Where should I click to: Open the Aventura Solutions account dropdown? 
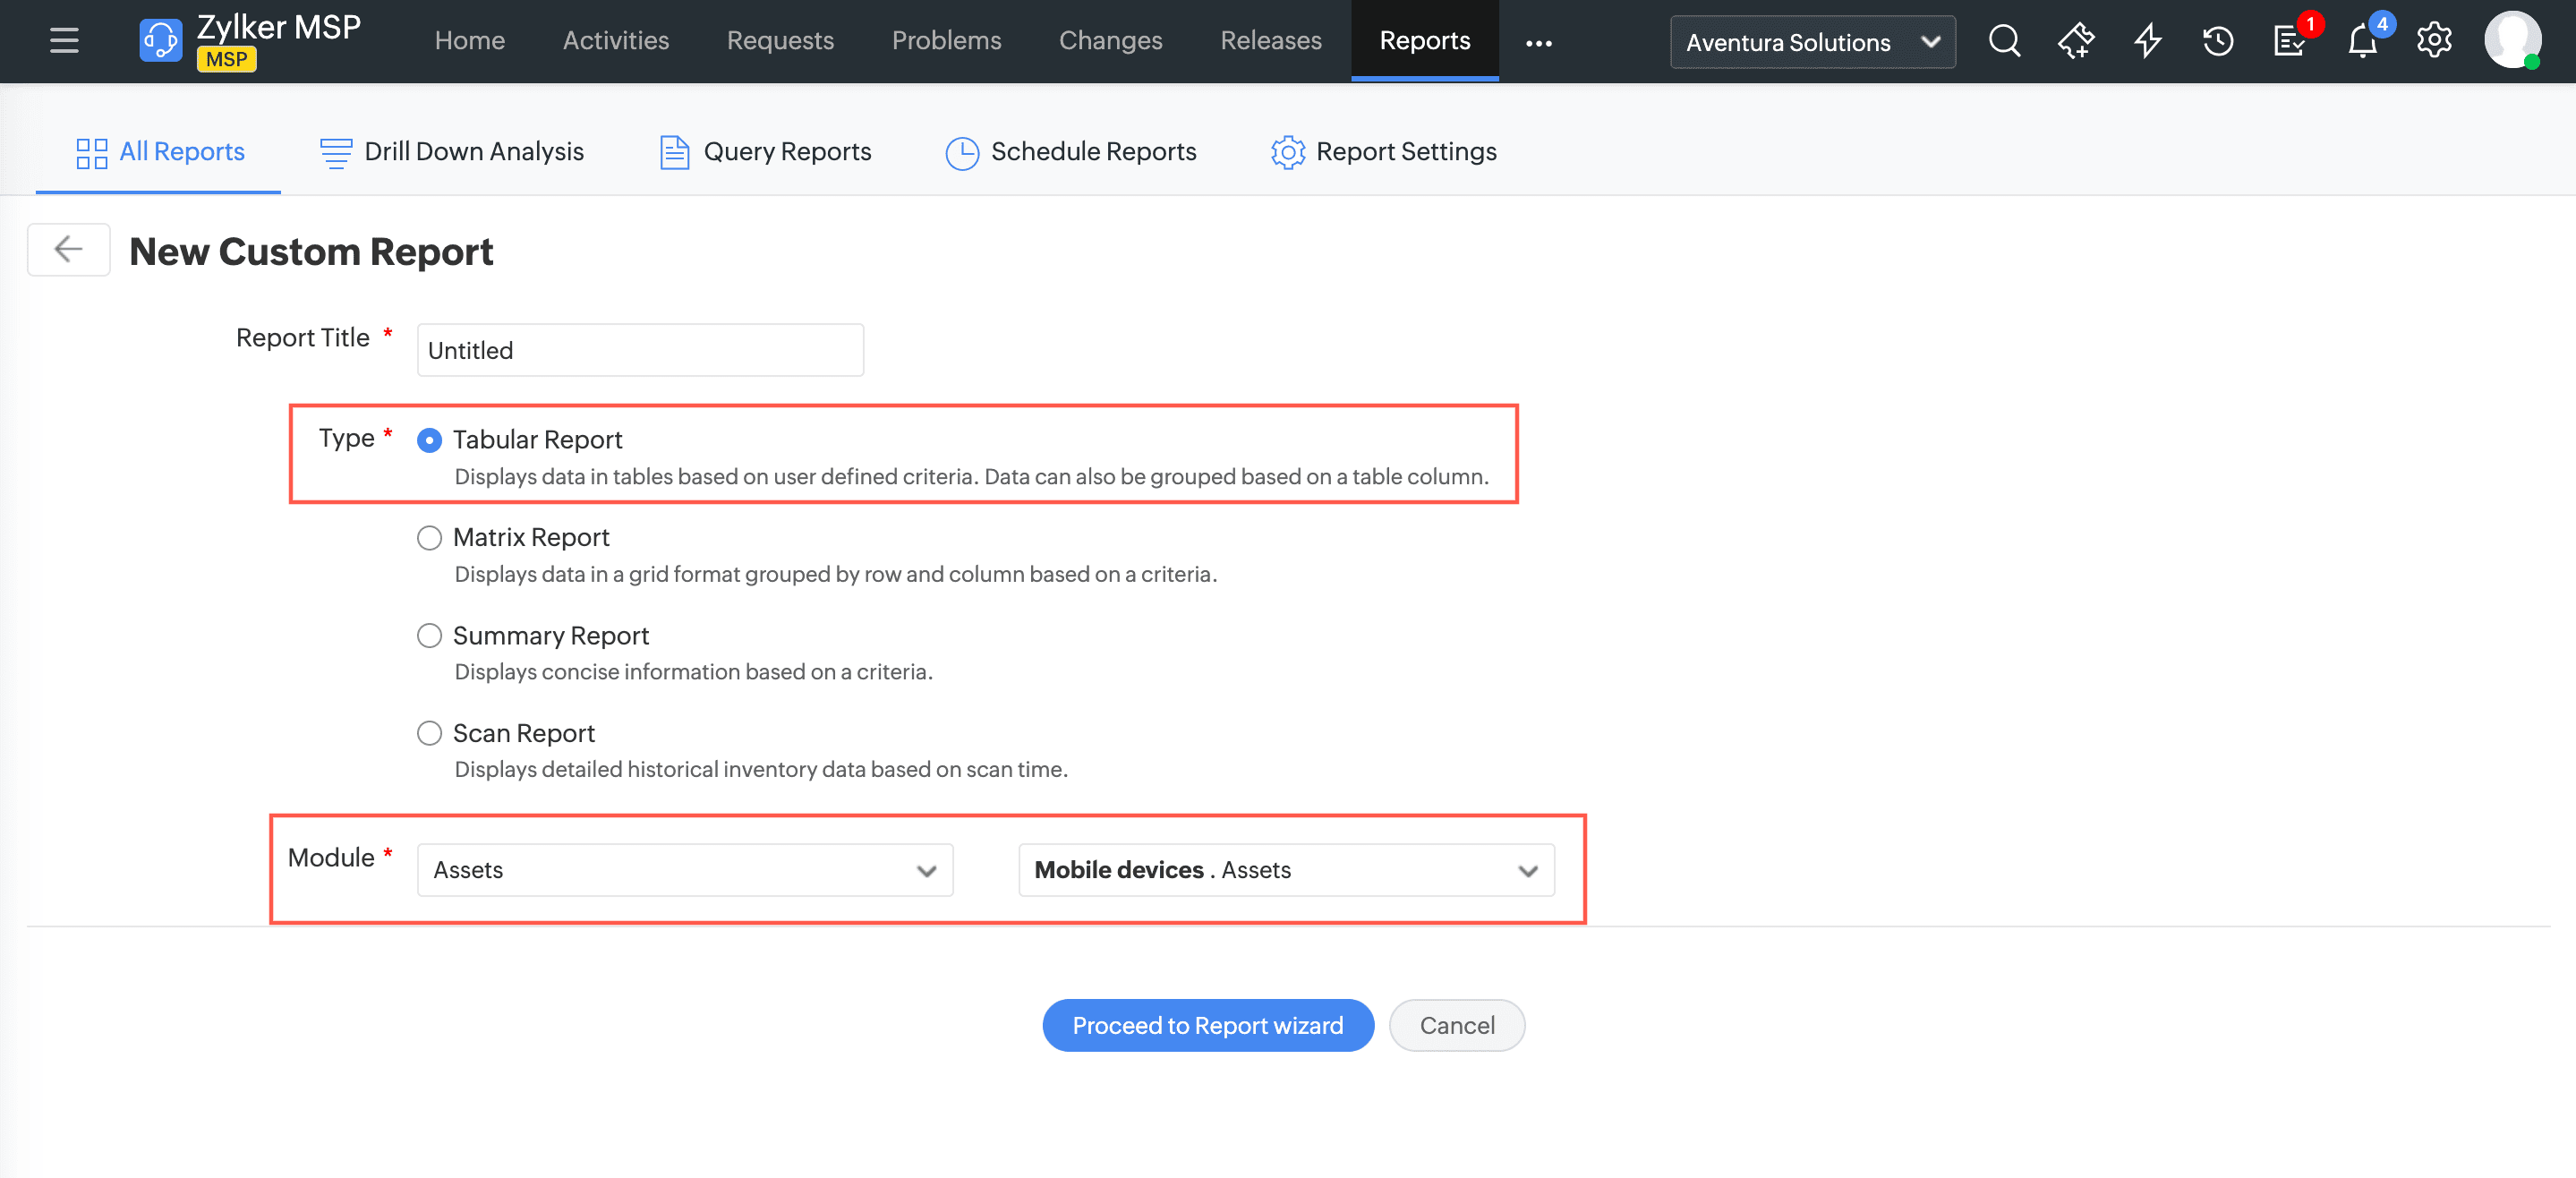coord(1812,42)
